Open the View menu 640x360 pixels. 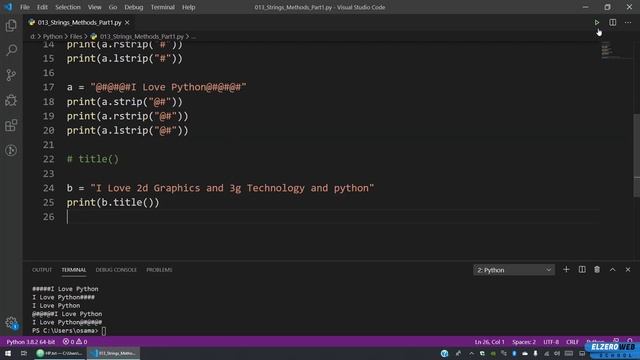coord(94,7)
